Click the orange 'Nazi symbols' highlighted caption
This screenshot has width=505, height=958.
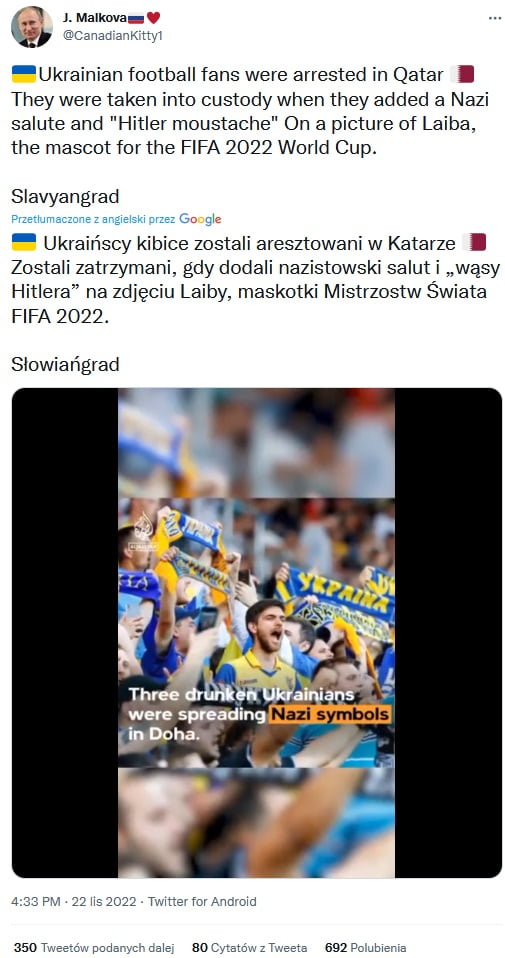coord(330,714)
